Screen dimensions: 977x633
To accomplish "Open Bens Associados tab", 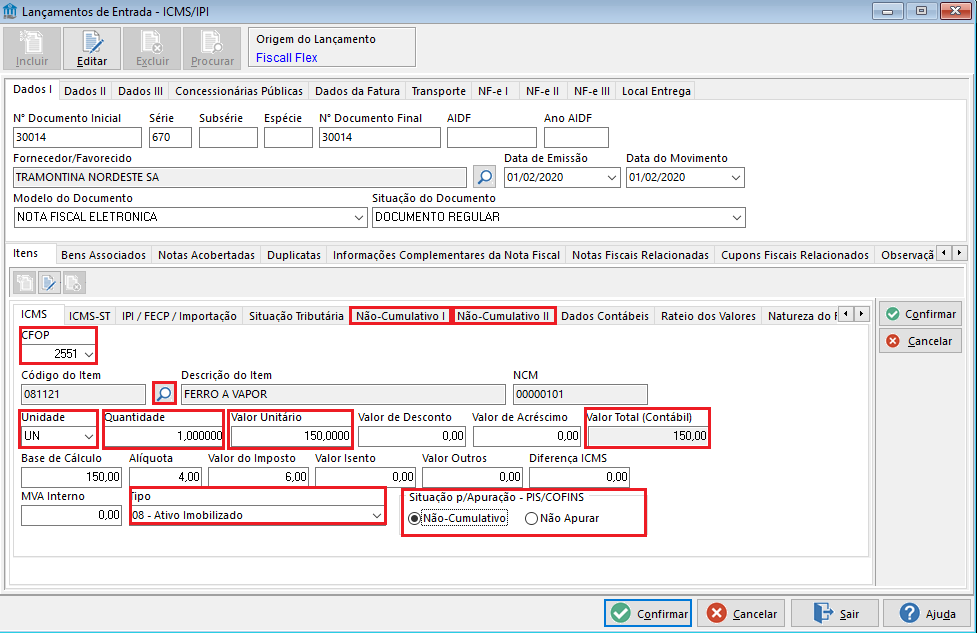I will point(103,255).
